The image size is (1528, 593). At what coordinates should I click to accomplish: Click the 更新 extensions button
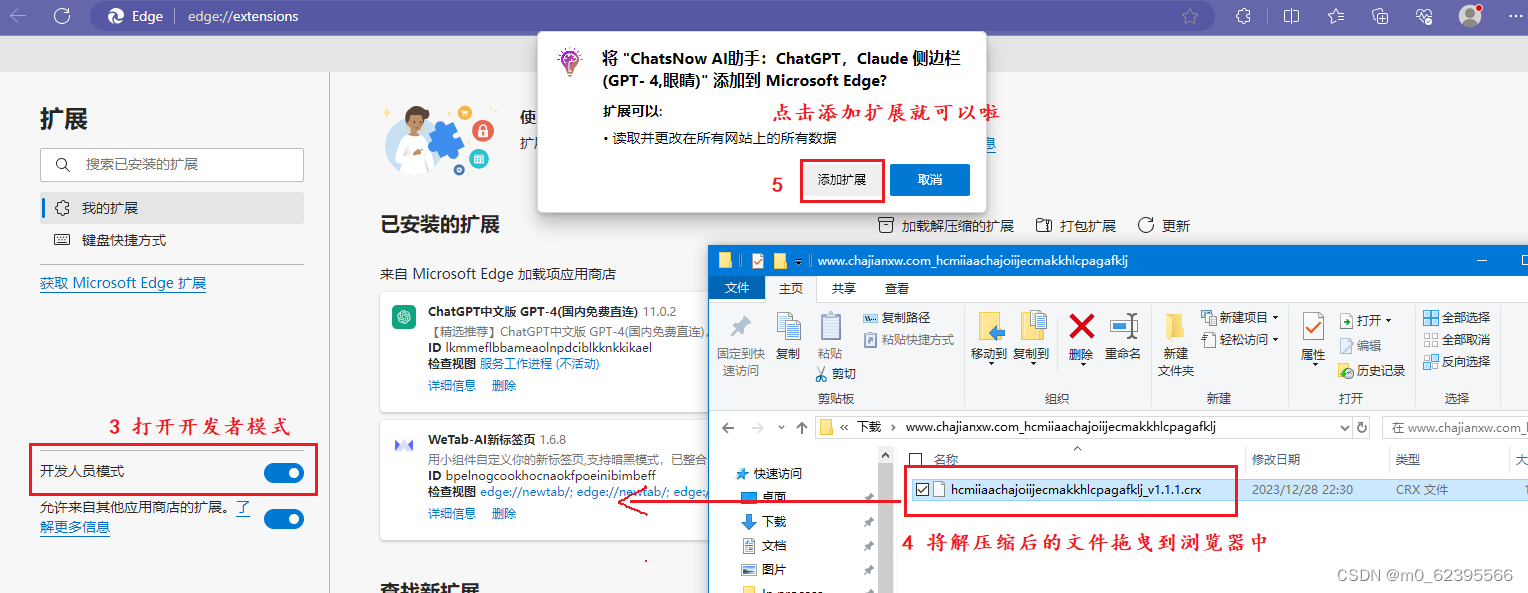pos(1164,226)
